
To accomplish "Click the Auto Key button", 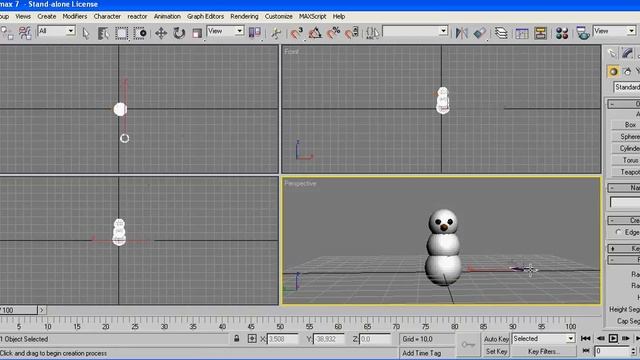I will 496,339.
